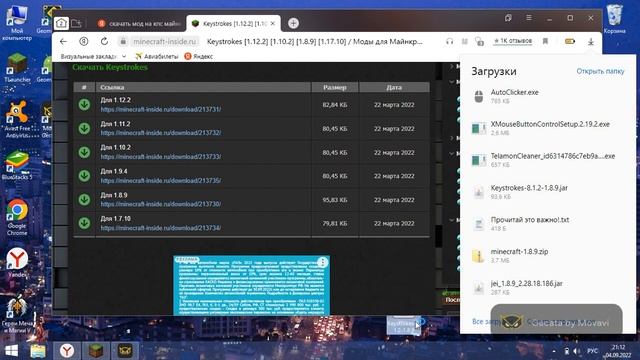Image resolution: width=640 pixels, height=360 pixels.
Task: Click the advertisement banner below the table
Action: coord(251,285)
